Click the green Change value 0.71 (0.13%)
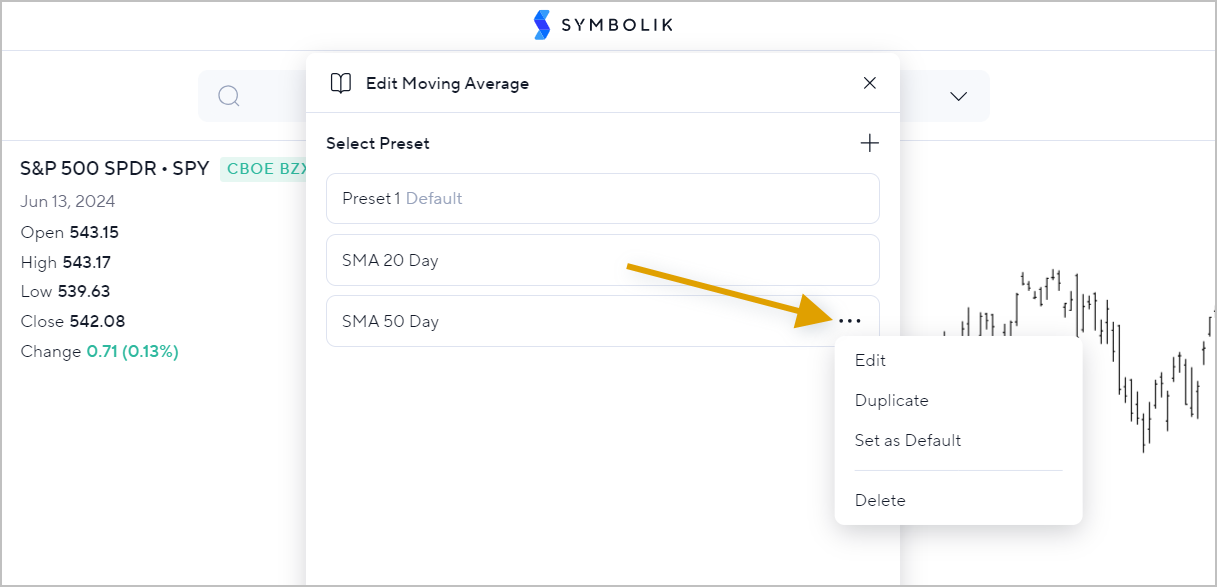This screenshot has height=587, width=1217. [x=132, y=351]
